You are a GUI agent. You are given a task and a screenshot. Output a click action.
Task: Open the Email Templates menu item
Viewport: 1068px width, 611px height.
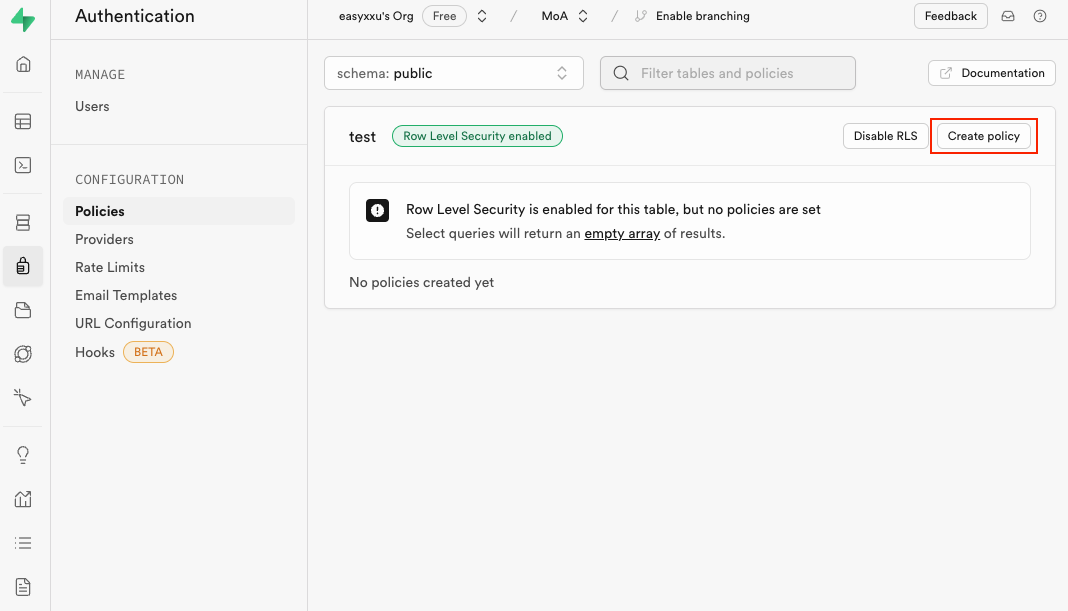[x=126, y=295]
